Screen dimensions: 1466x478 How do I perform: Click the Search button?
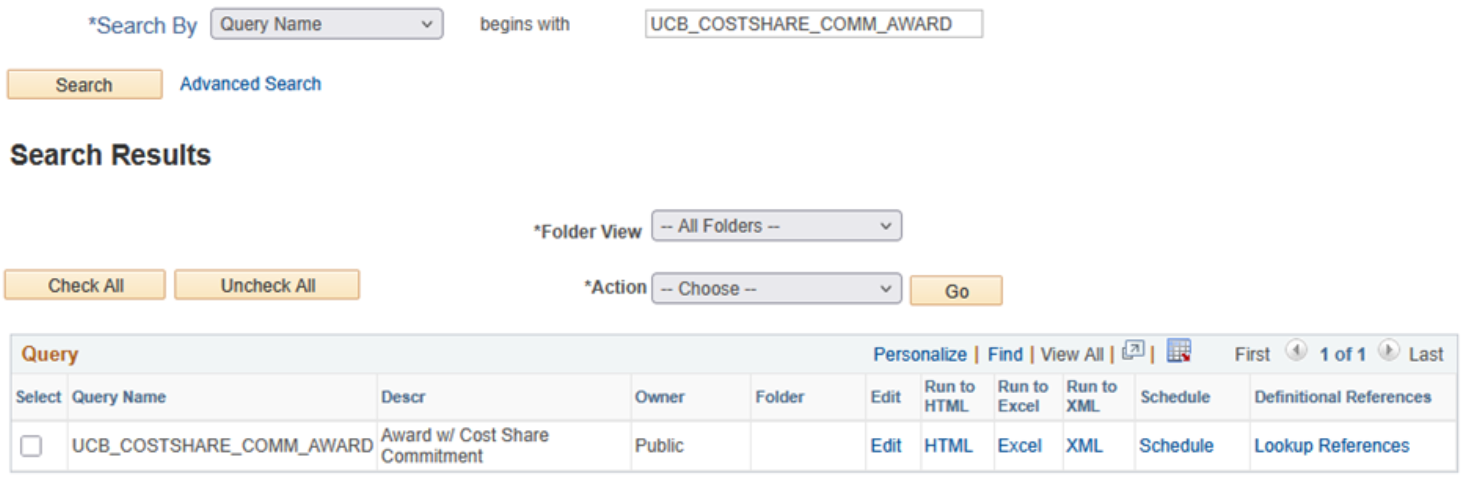[x=84, y=85]
